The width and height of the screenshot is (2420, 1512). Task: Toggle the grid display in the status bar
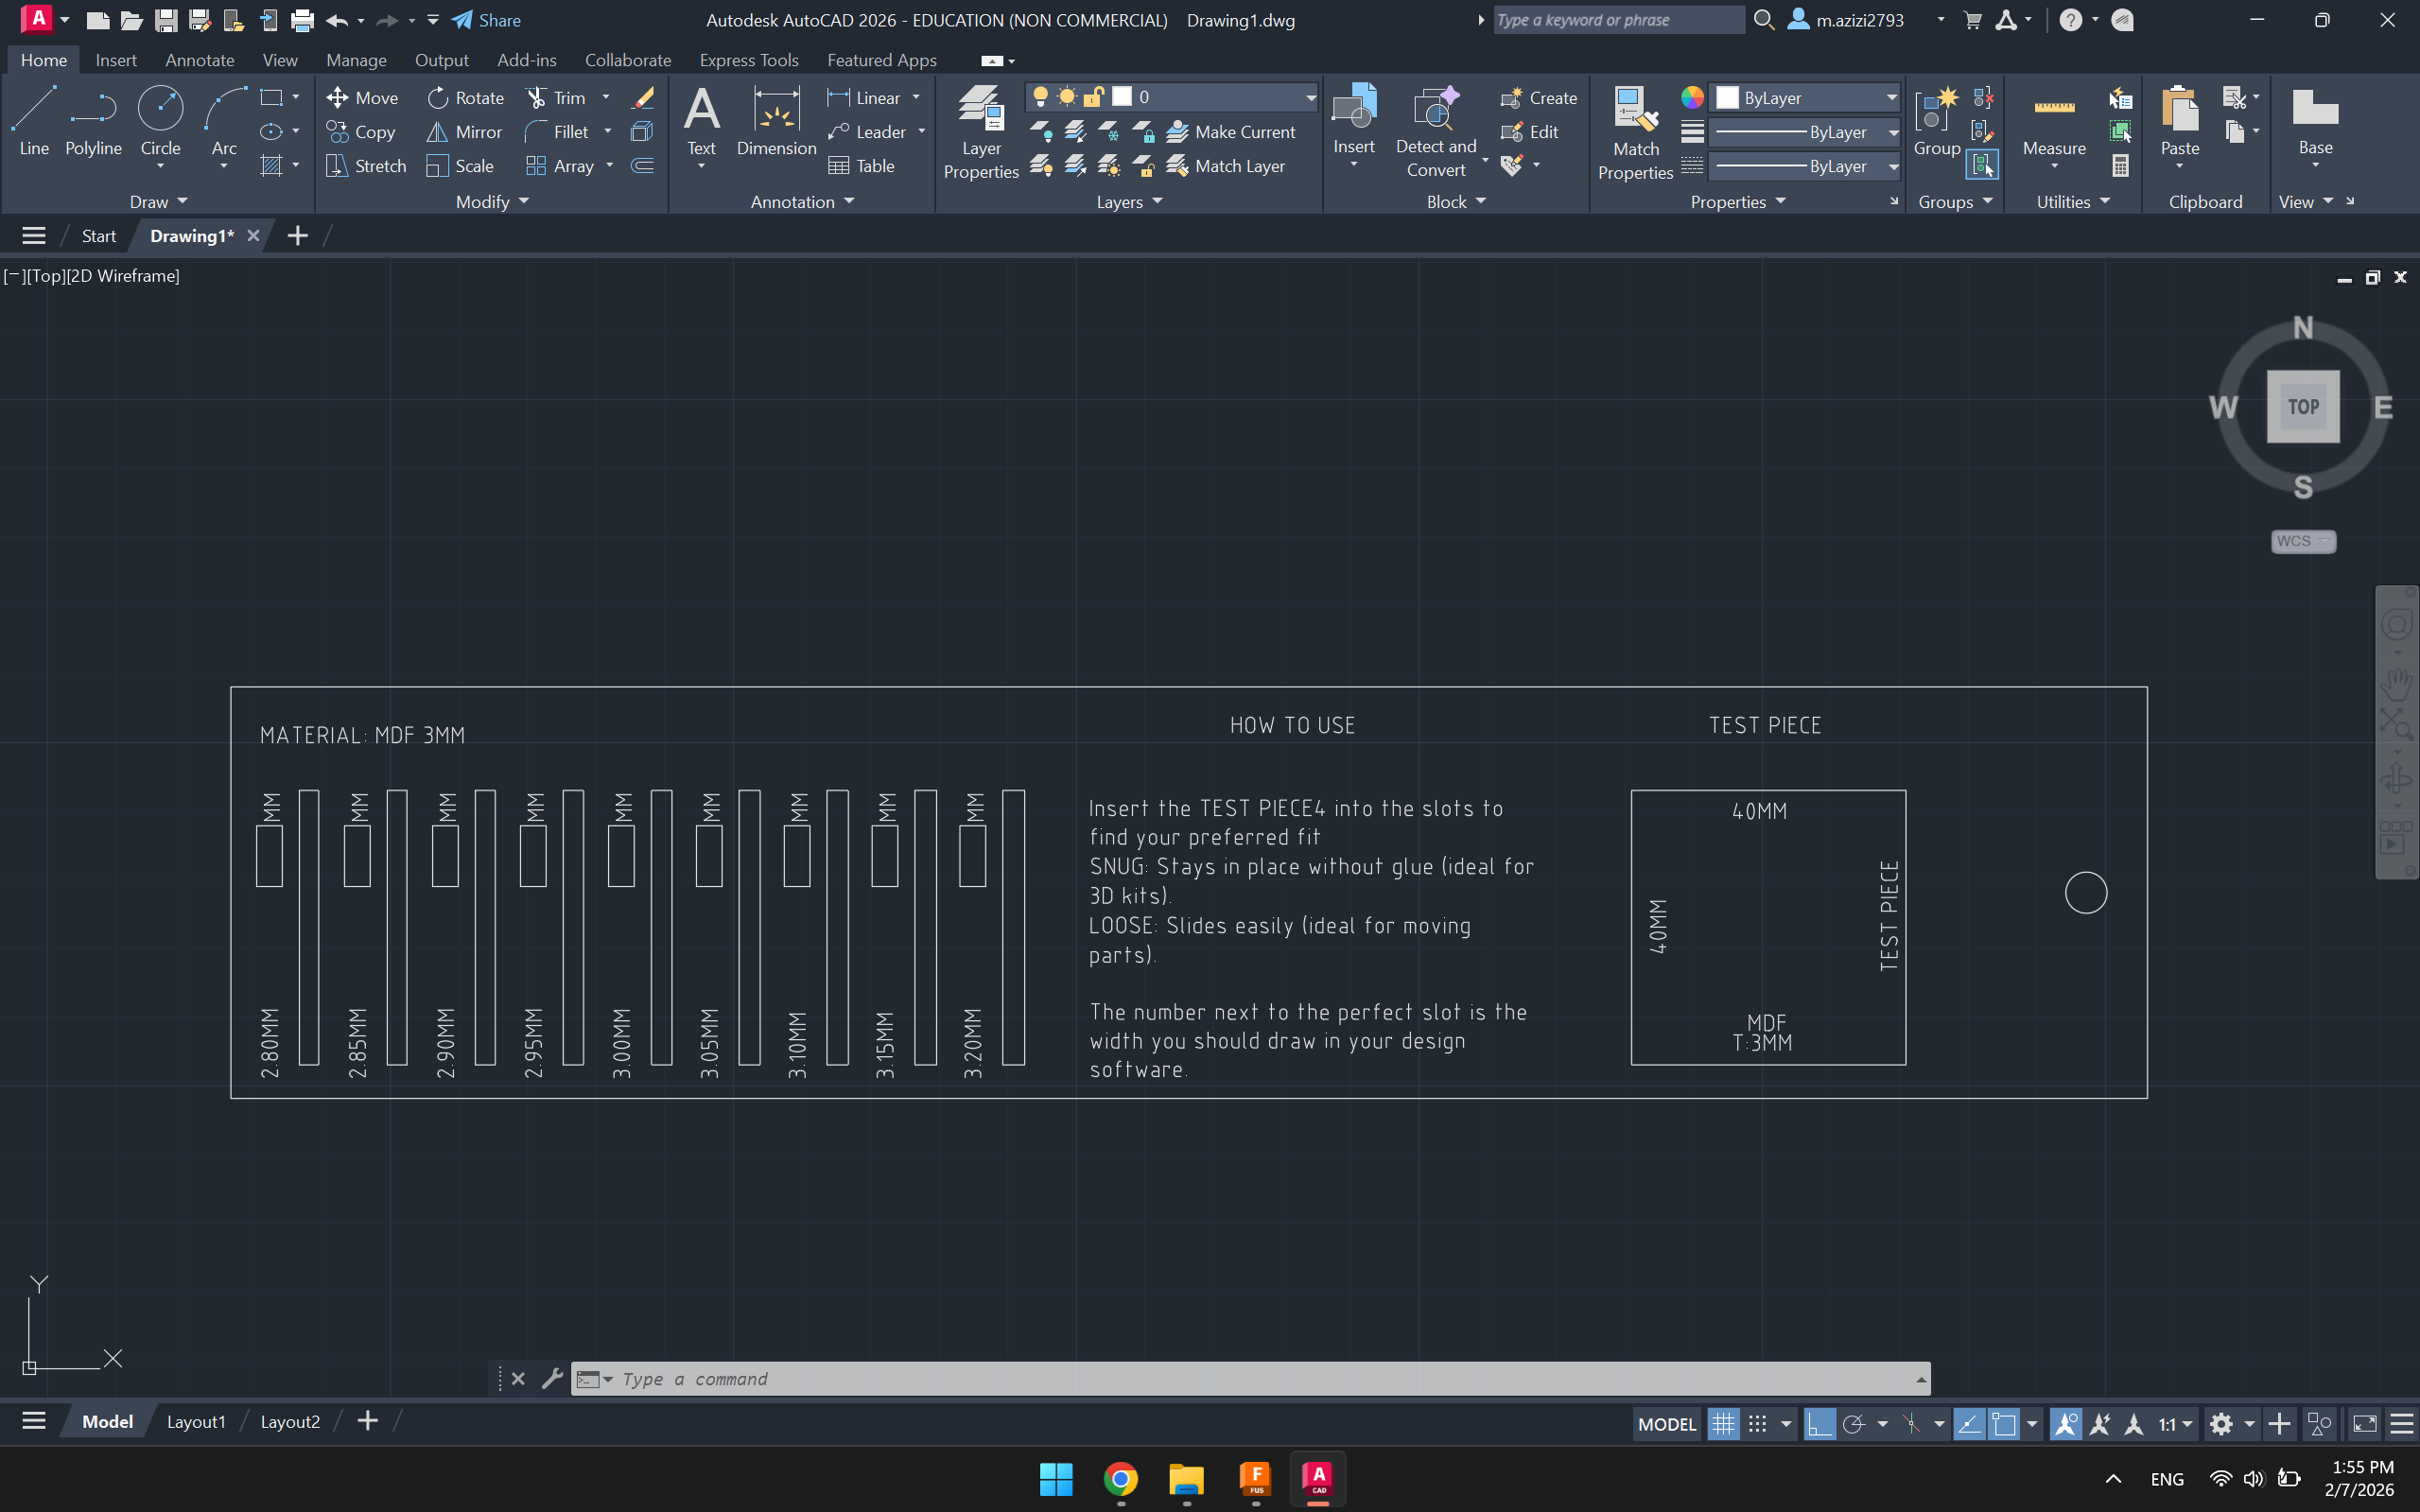[x=1722, y=1423]
